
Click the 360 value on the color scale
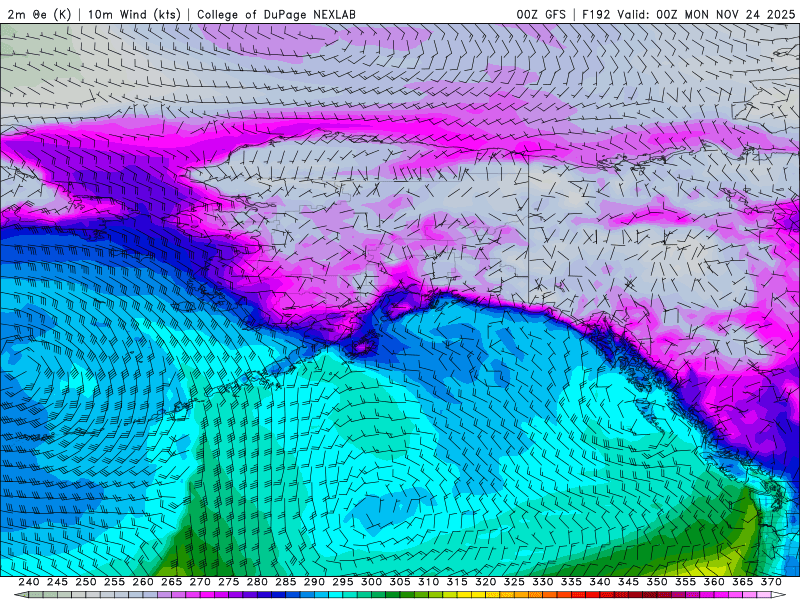(x=714, y=582)
